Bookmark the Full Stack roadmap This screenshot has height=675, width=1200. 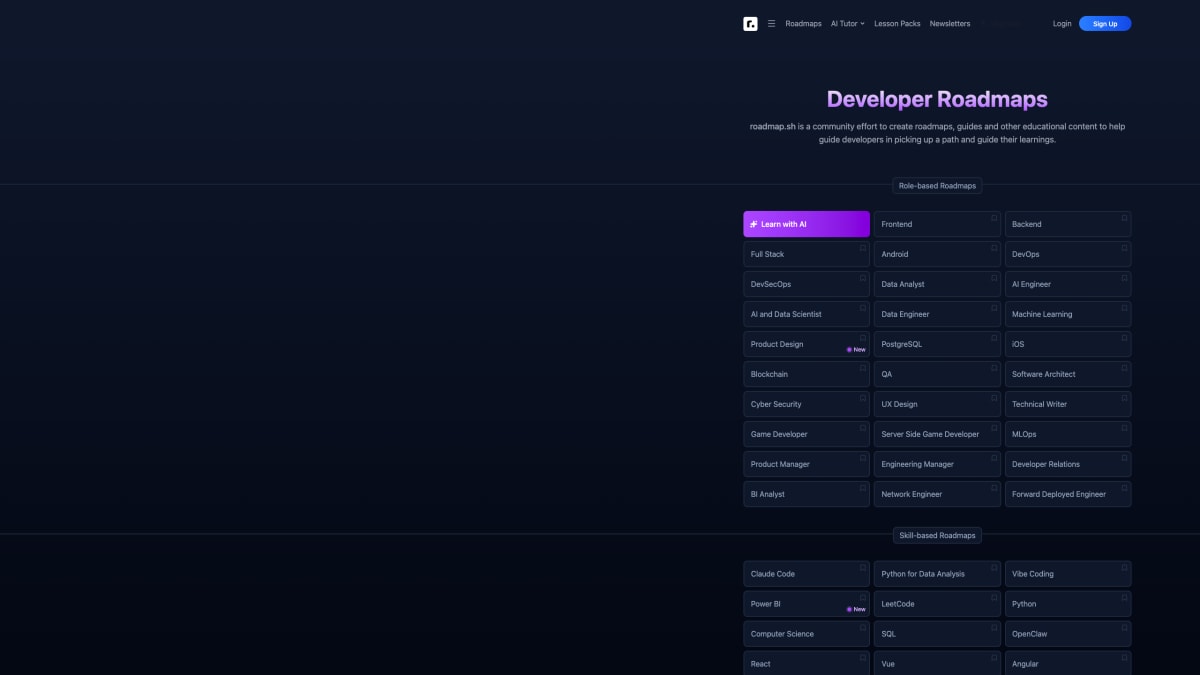[x=863, y=248]
